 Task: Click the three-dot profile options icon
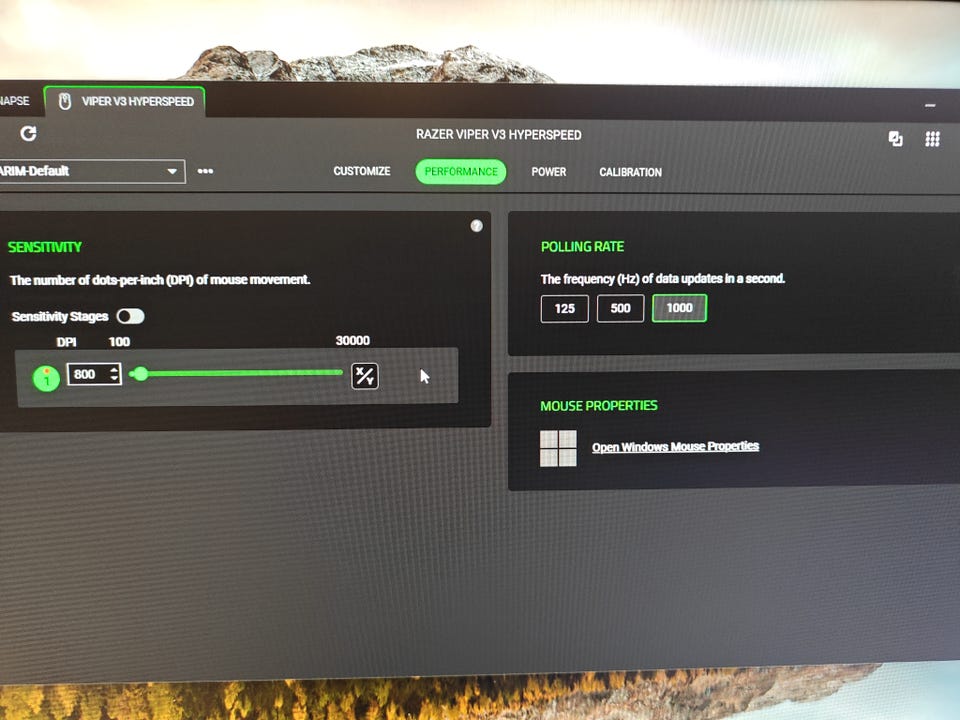tap(205, 171)
